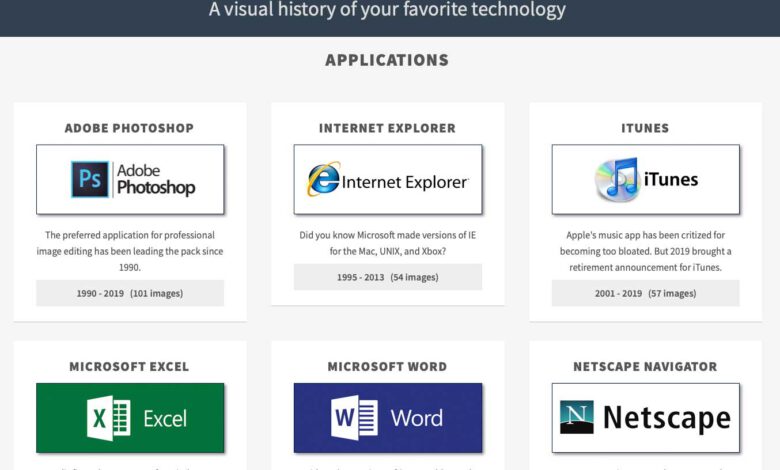Image resolution: width=780 pixels, height=470 pixels.
Task: Click the Photoshop description text
Action: pos(130,251)
